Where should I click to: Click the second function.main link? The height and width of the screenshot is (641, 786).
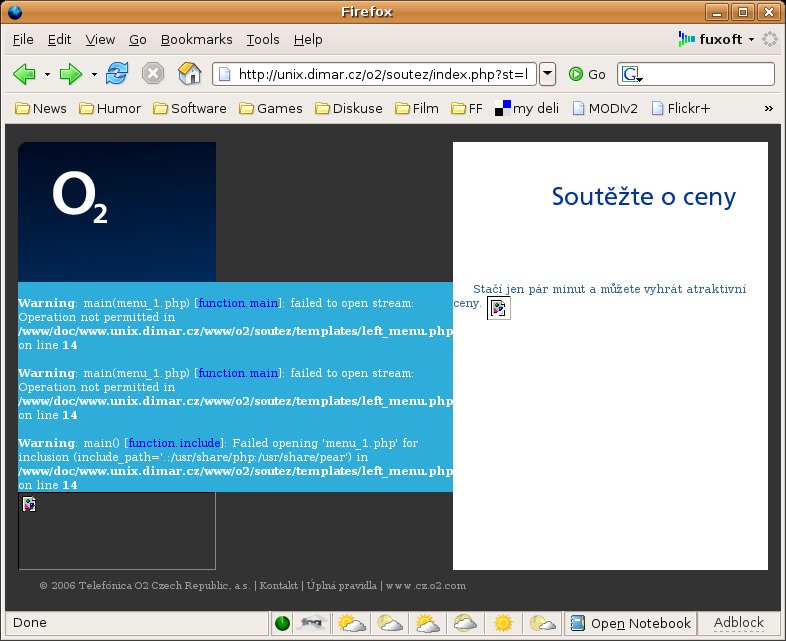pos(238,373)
